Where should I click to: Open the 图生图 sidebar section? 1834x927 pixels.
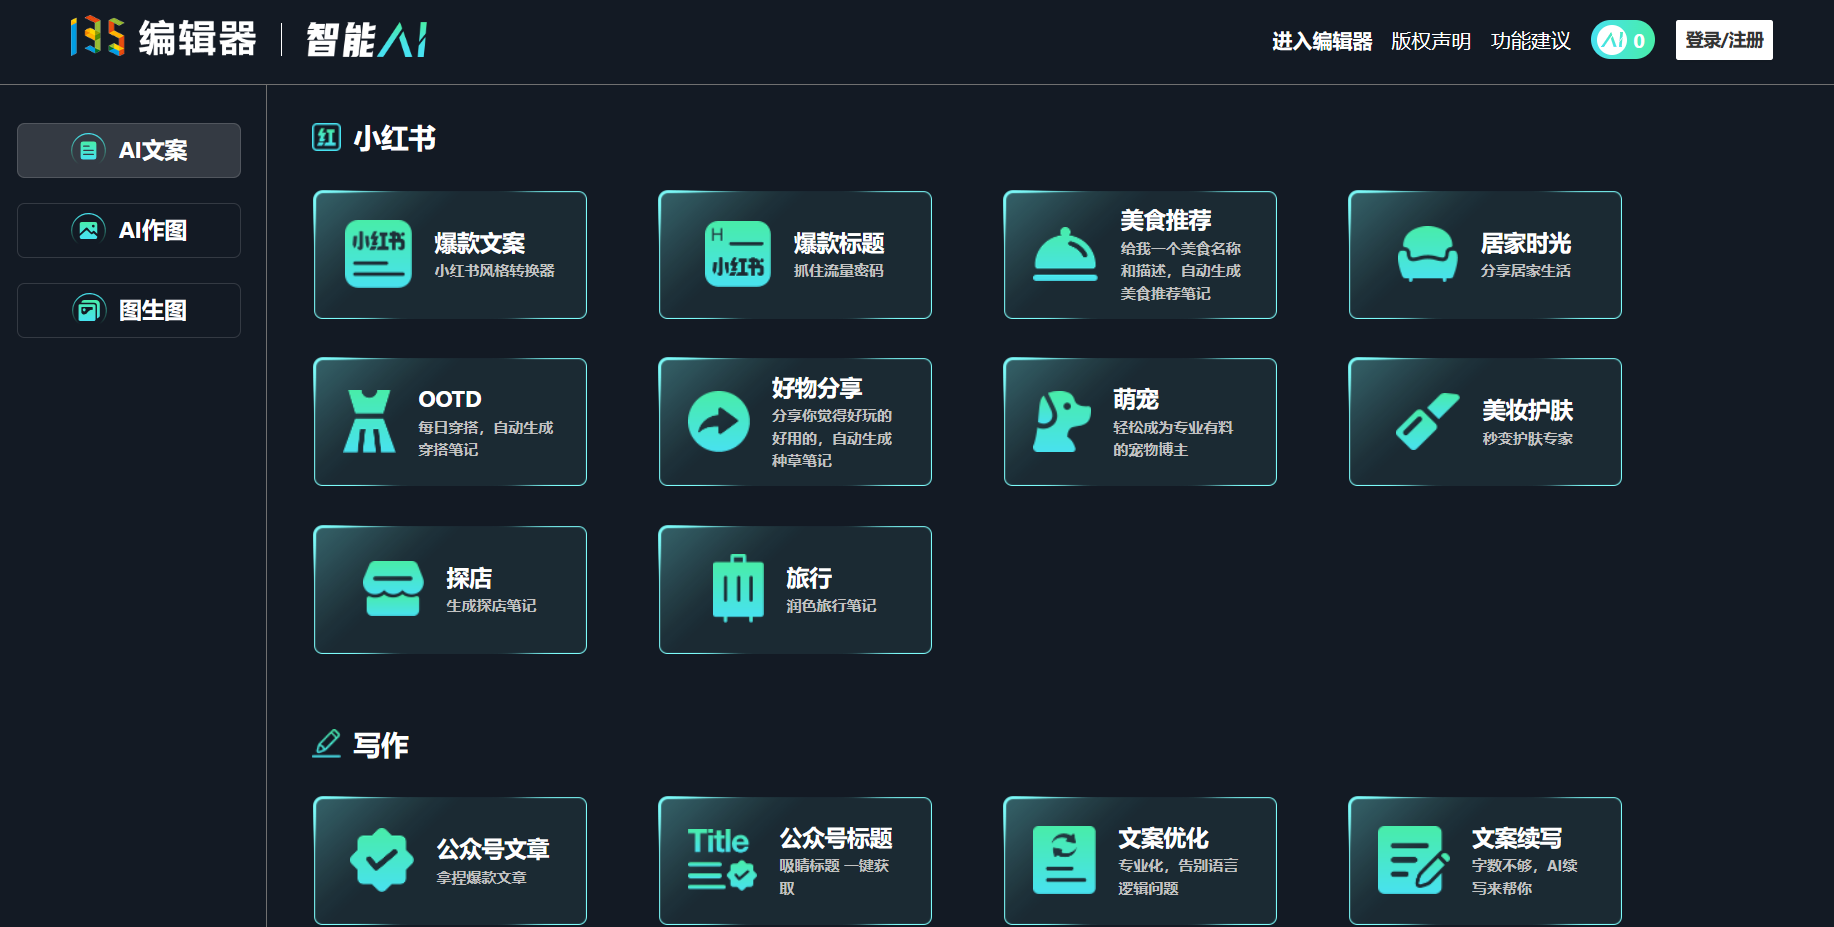(128, 310)
